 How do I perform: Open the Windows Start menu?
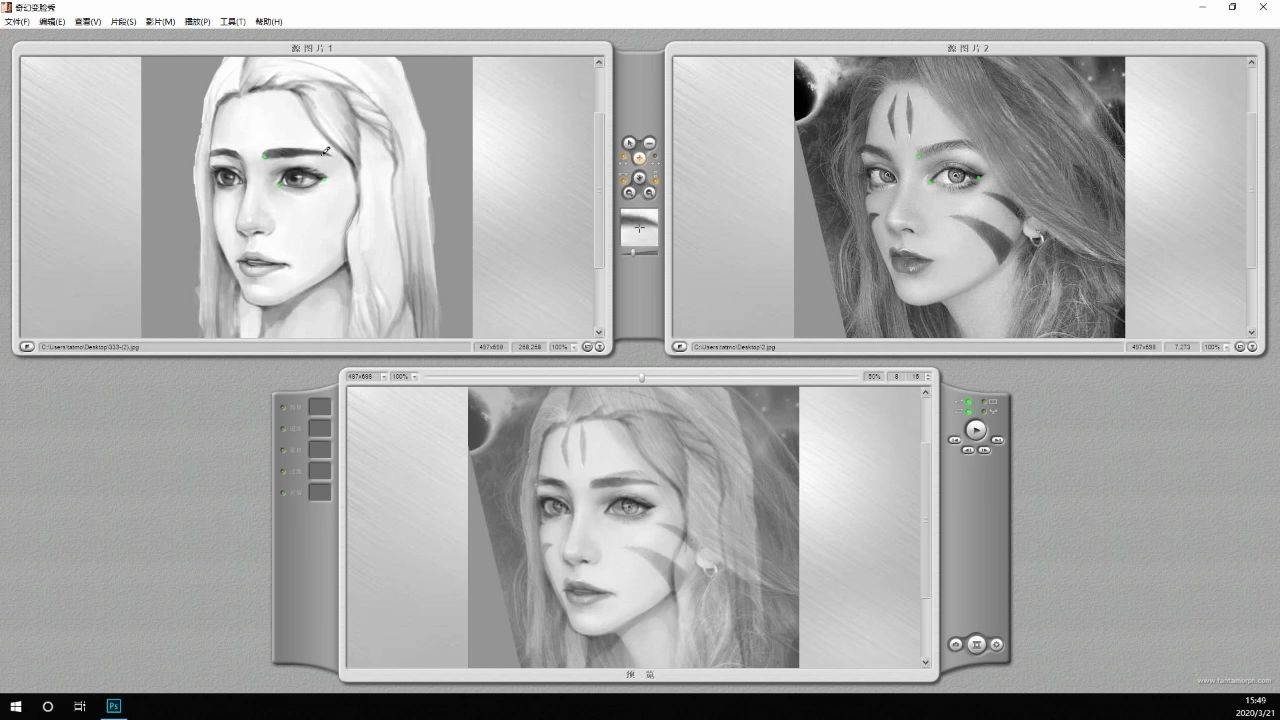pos(15,706)
